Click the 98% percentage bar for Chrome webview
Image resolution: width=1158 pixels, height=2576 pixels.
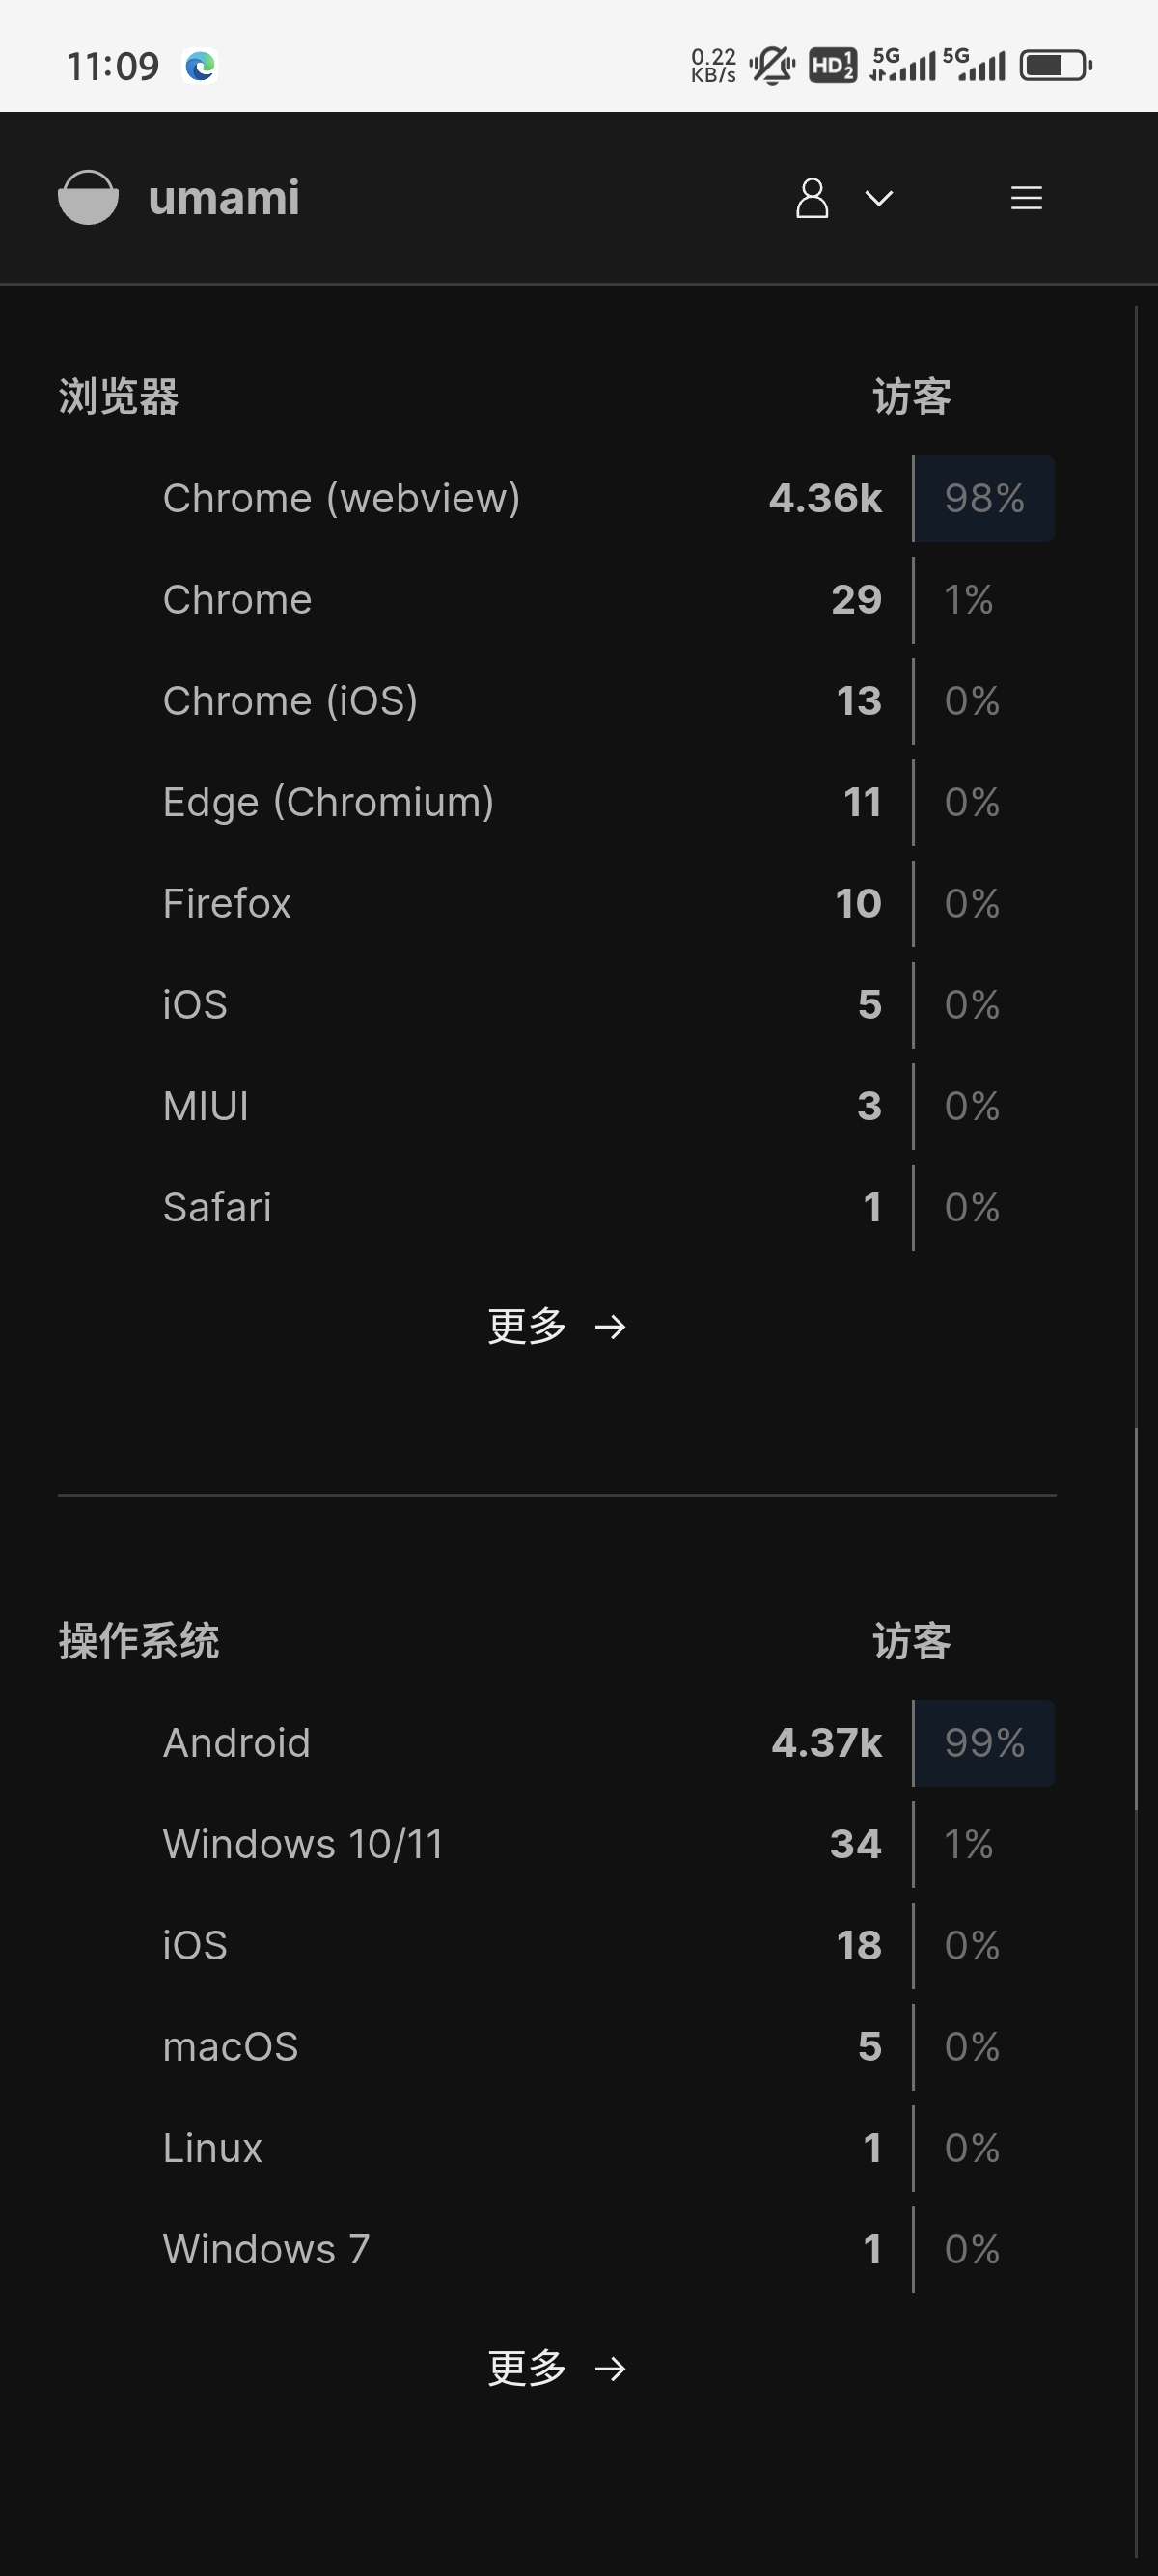point(984,498)
